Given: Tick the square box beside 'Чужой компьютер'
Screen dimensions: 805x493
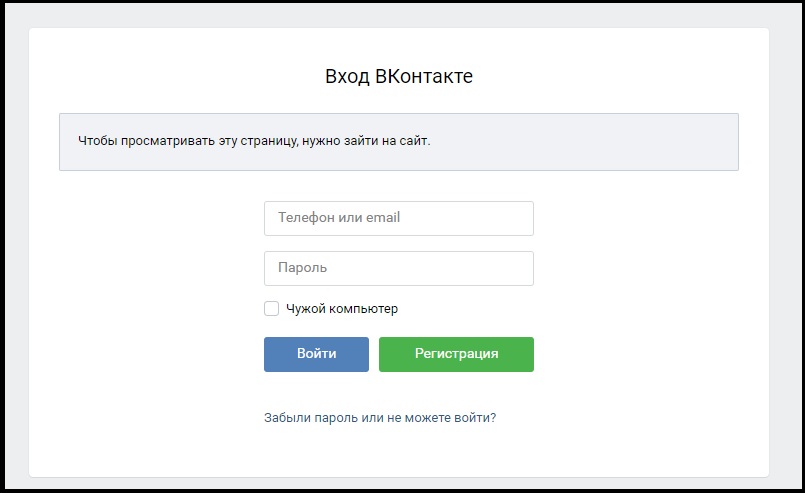Looking at the screenshot, I should pos(272,309).
